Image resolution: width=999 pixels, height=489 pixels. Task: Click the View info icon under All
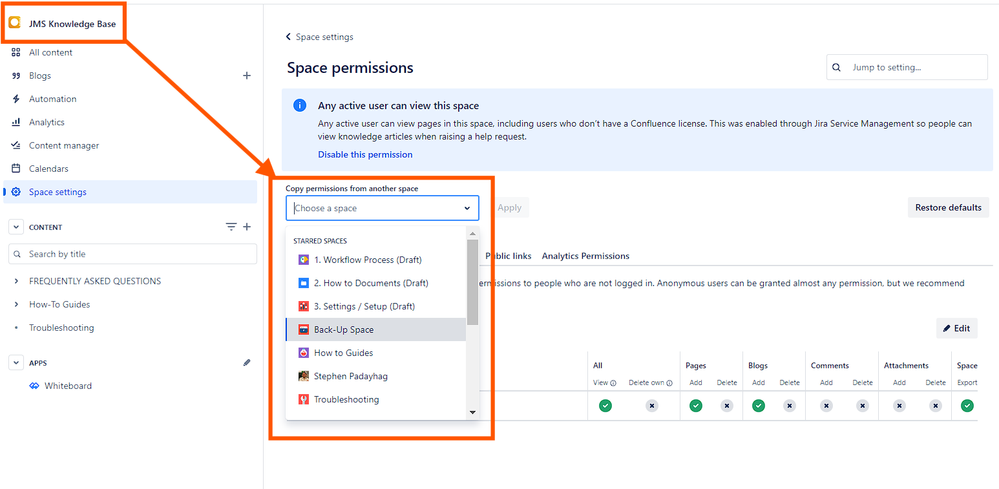coord(613,383)
